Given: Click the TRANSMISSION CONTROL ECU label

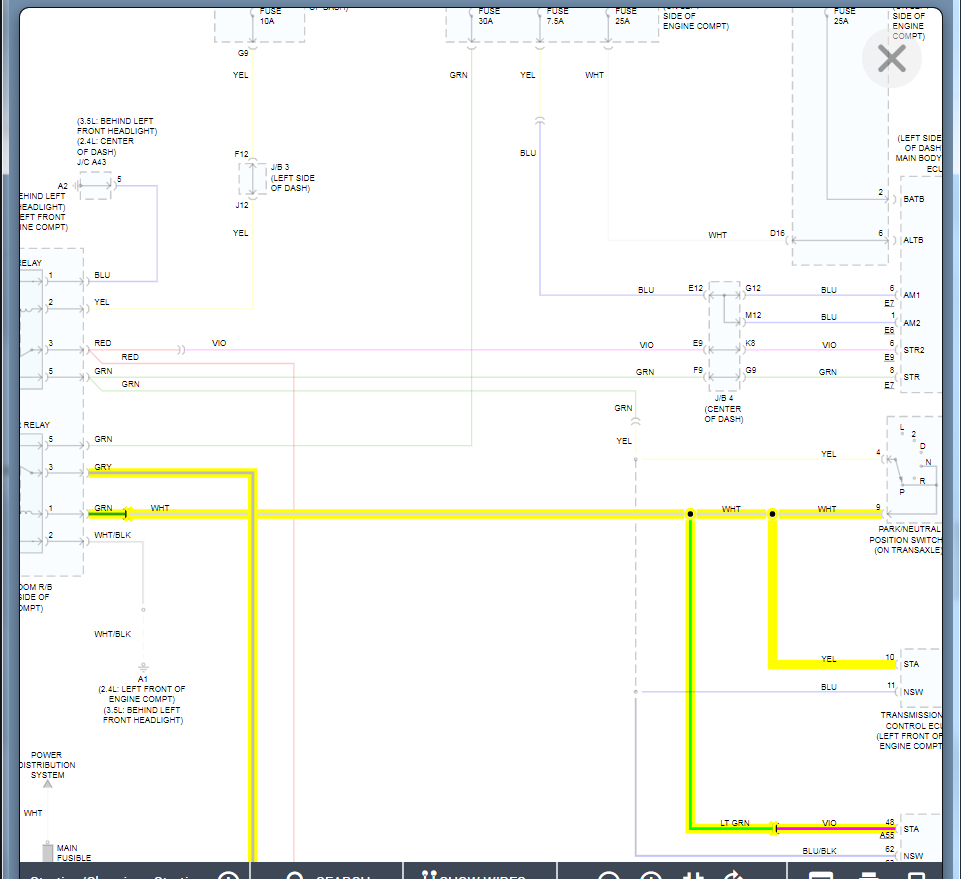Looking at the screenshot, I should pos(911,730).
